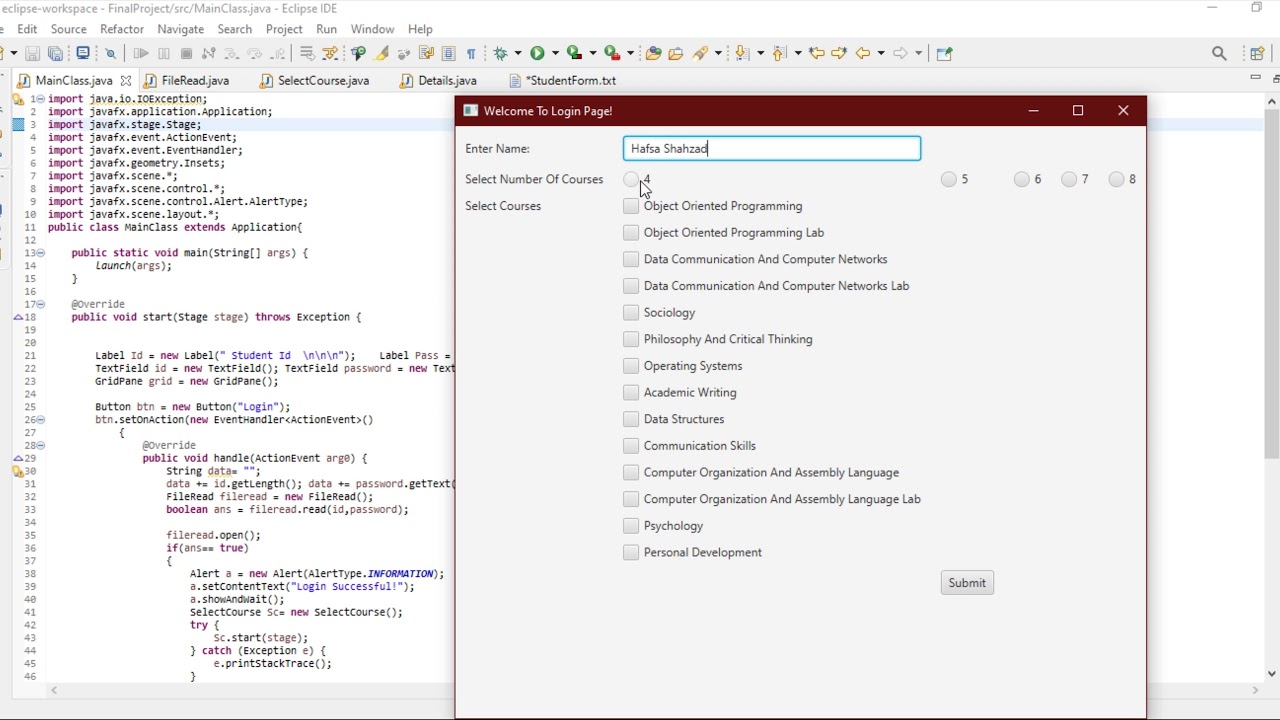Click the Toggle Mark Occurrences highlighter icon

point(381,54)
